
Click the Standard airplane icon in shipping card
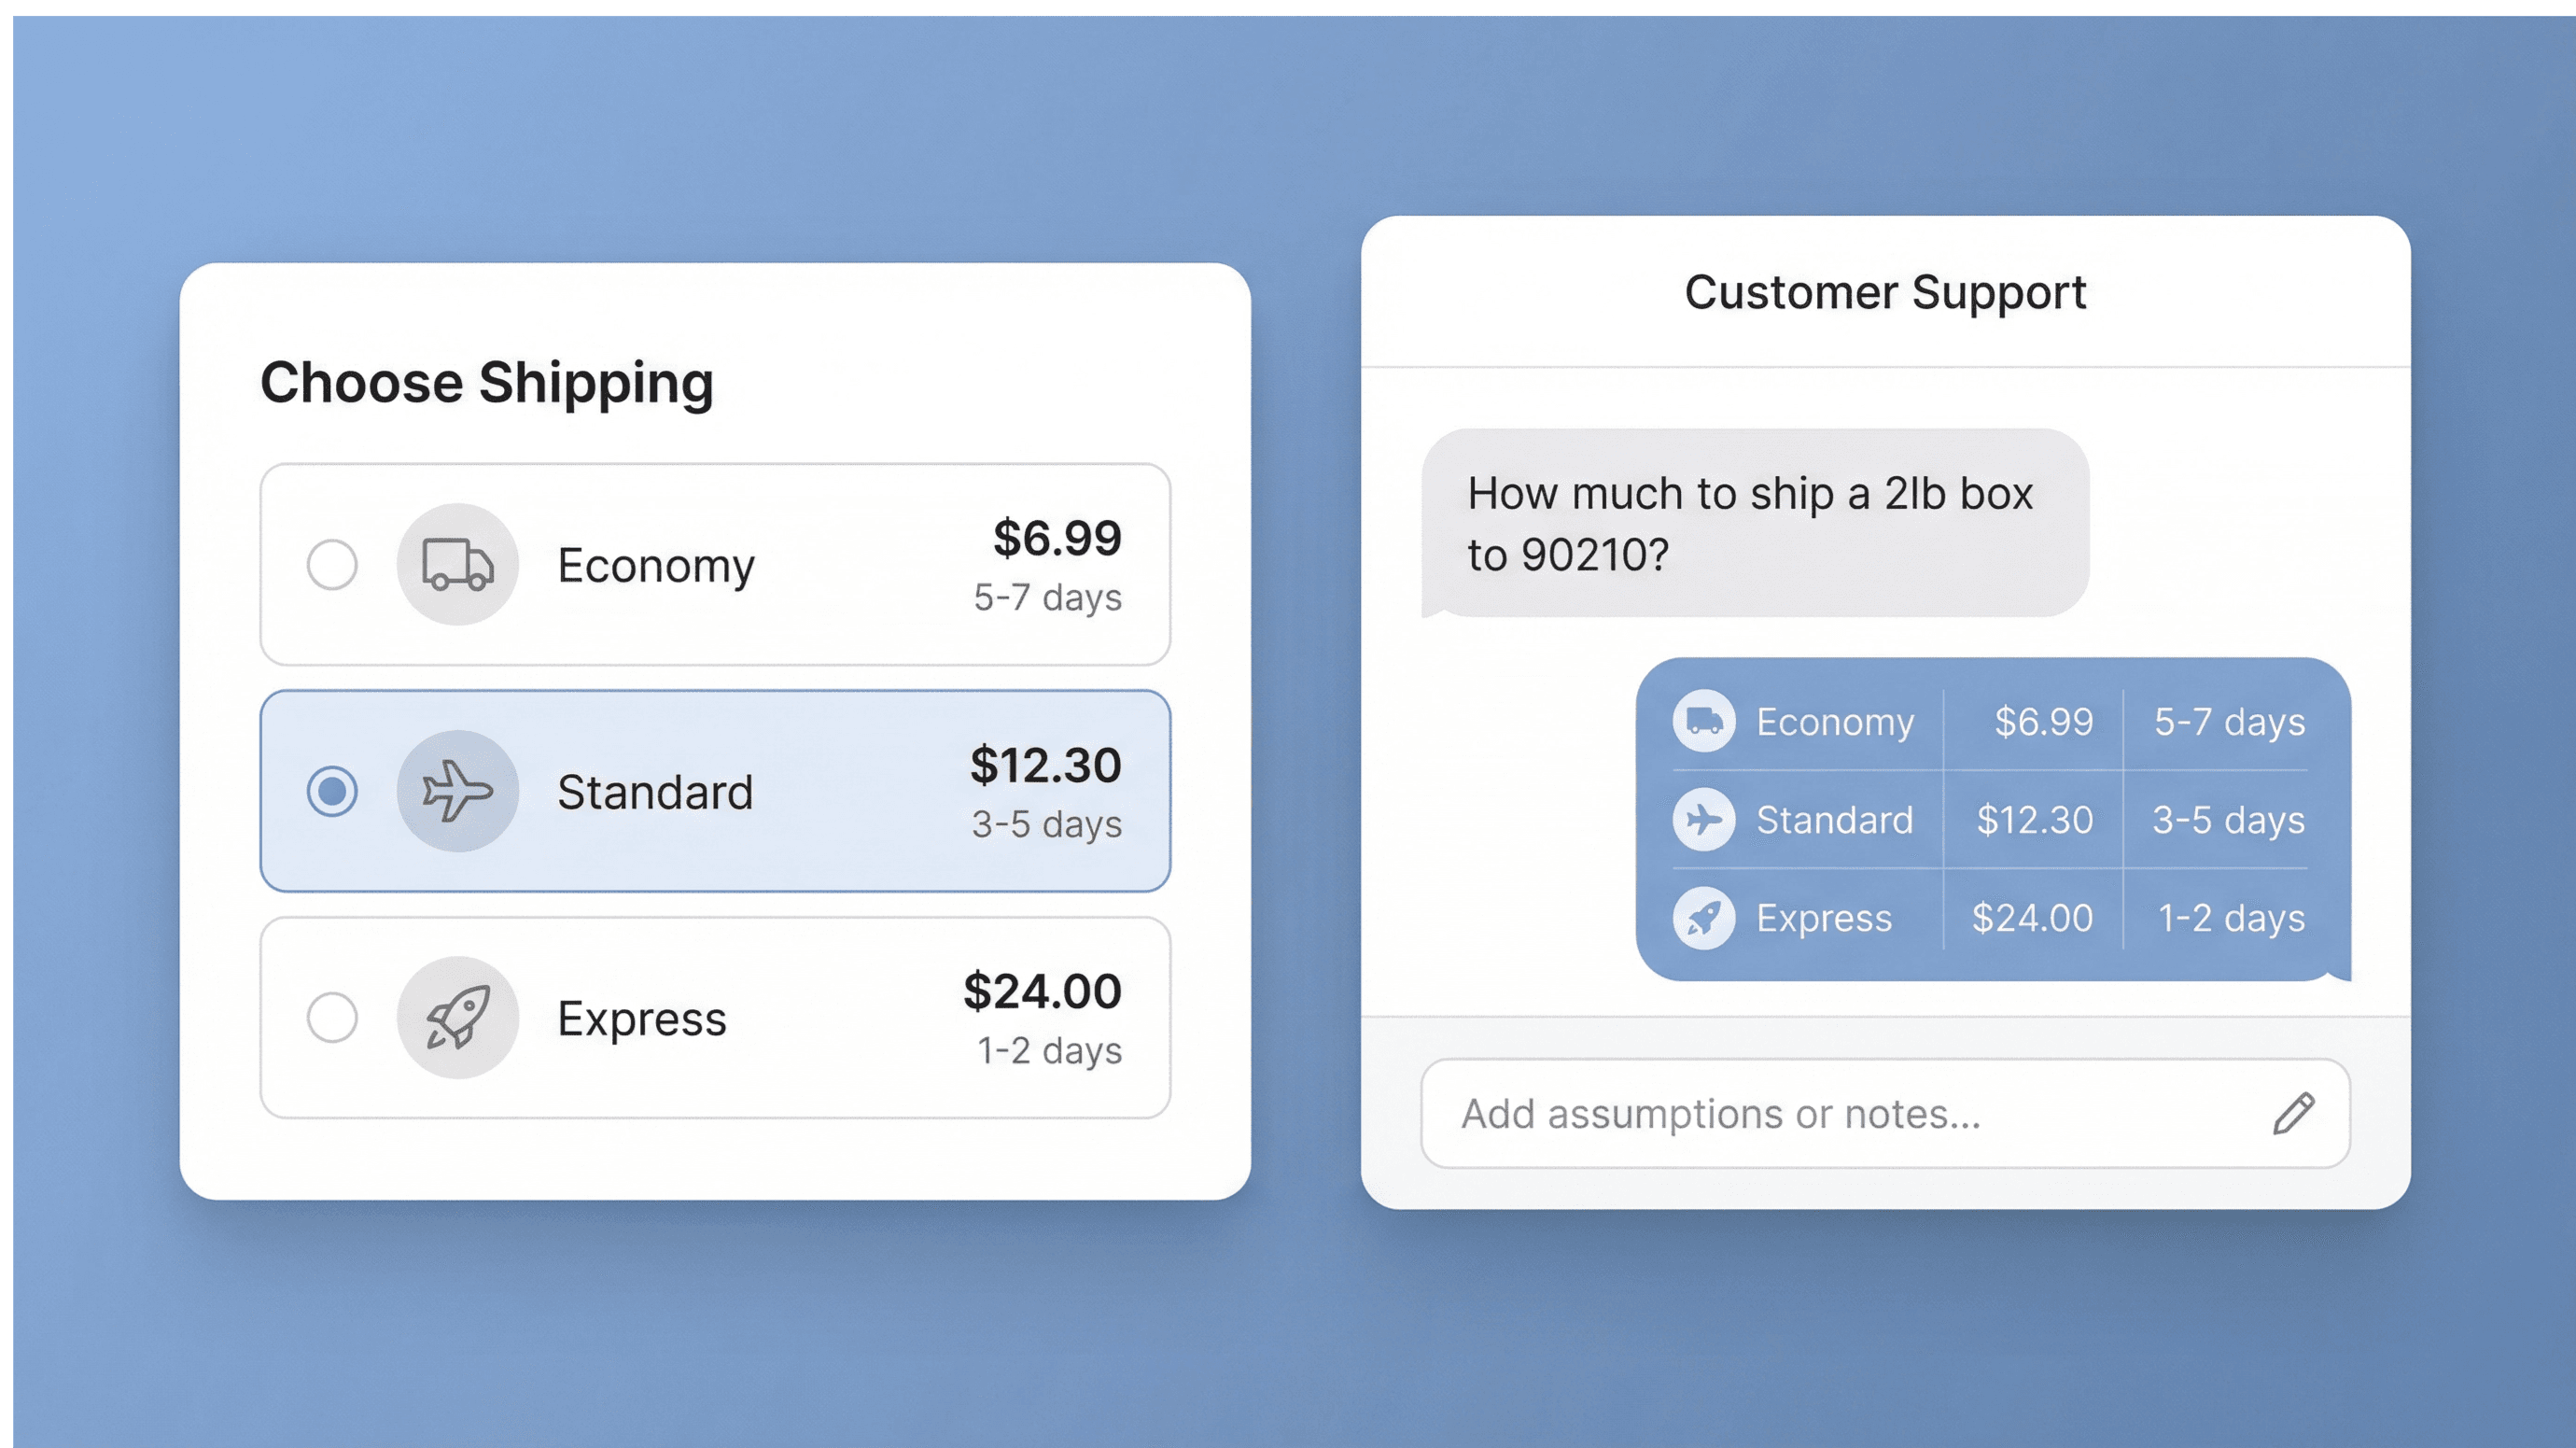(457, 791)
